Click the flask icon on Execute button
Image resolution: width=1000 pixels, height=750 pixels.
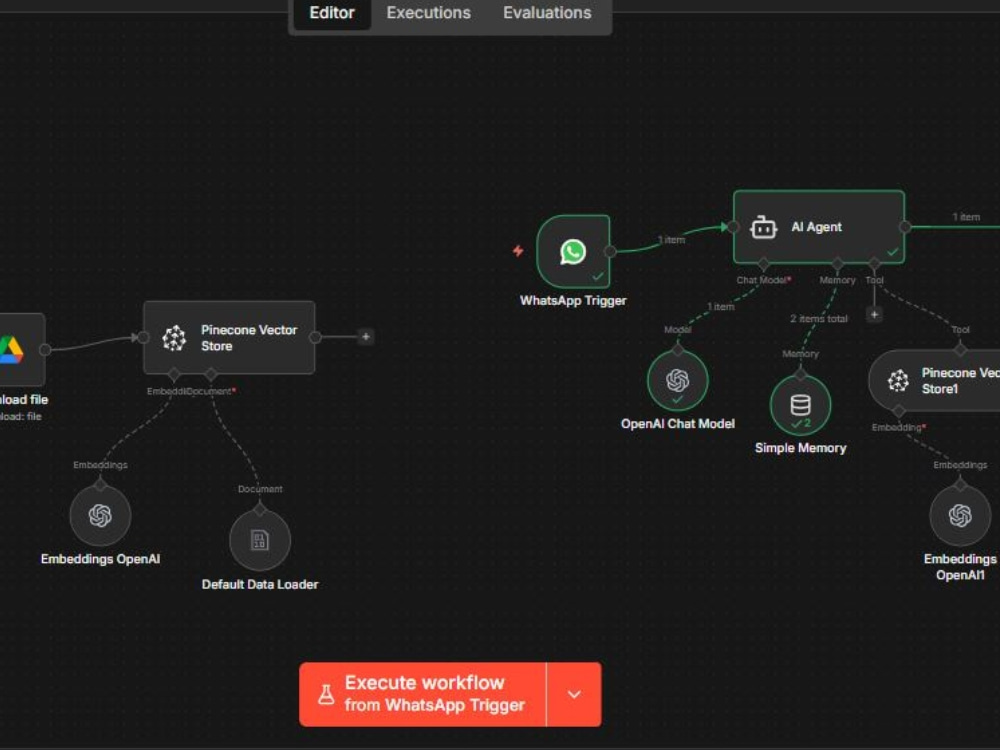click(326, 695)
